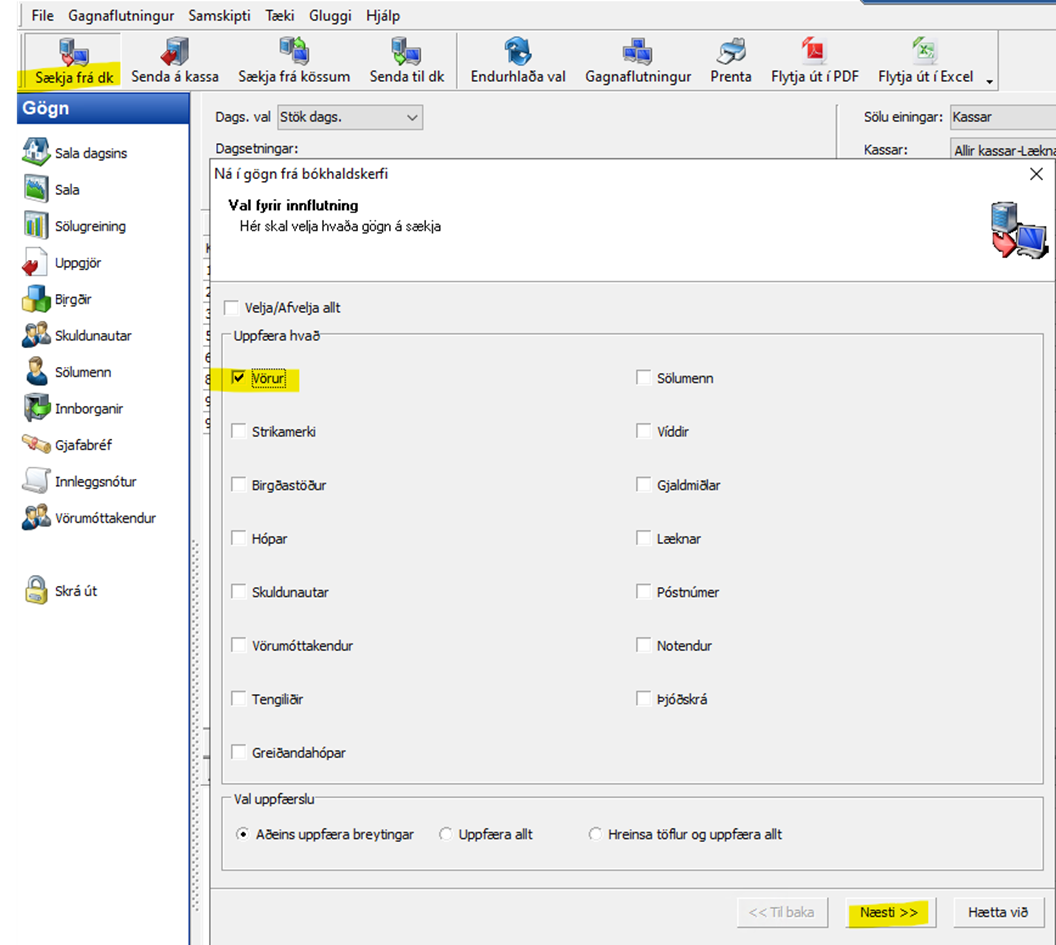Expand the Dags. val dropdown
This screenshot has width=1056, height=945.
tap(412, 117)
